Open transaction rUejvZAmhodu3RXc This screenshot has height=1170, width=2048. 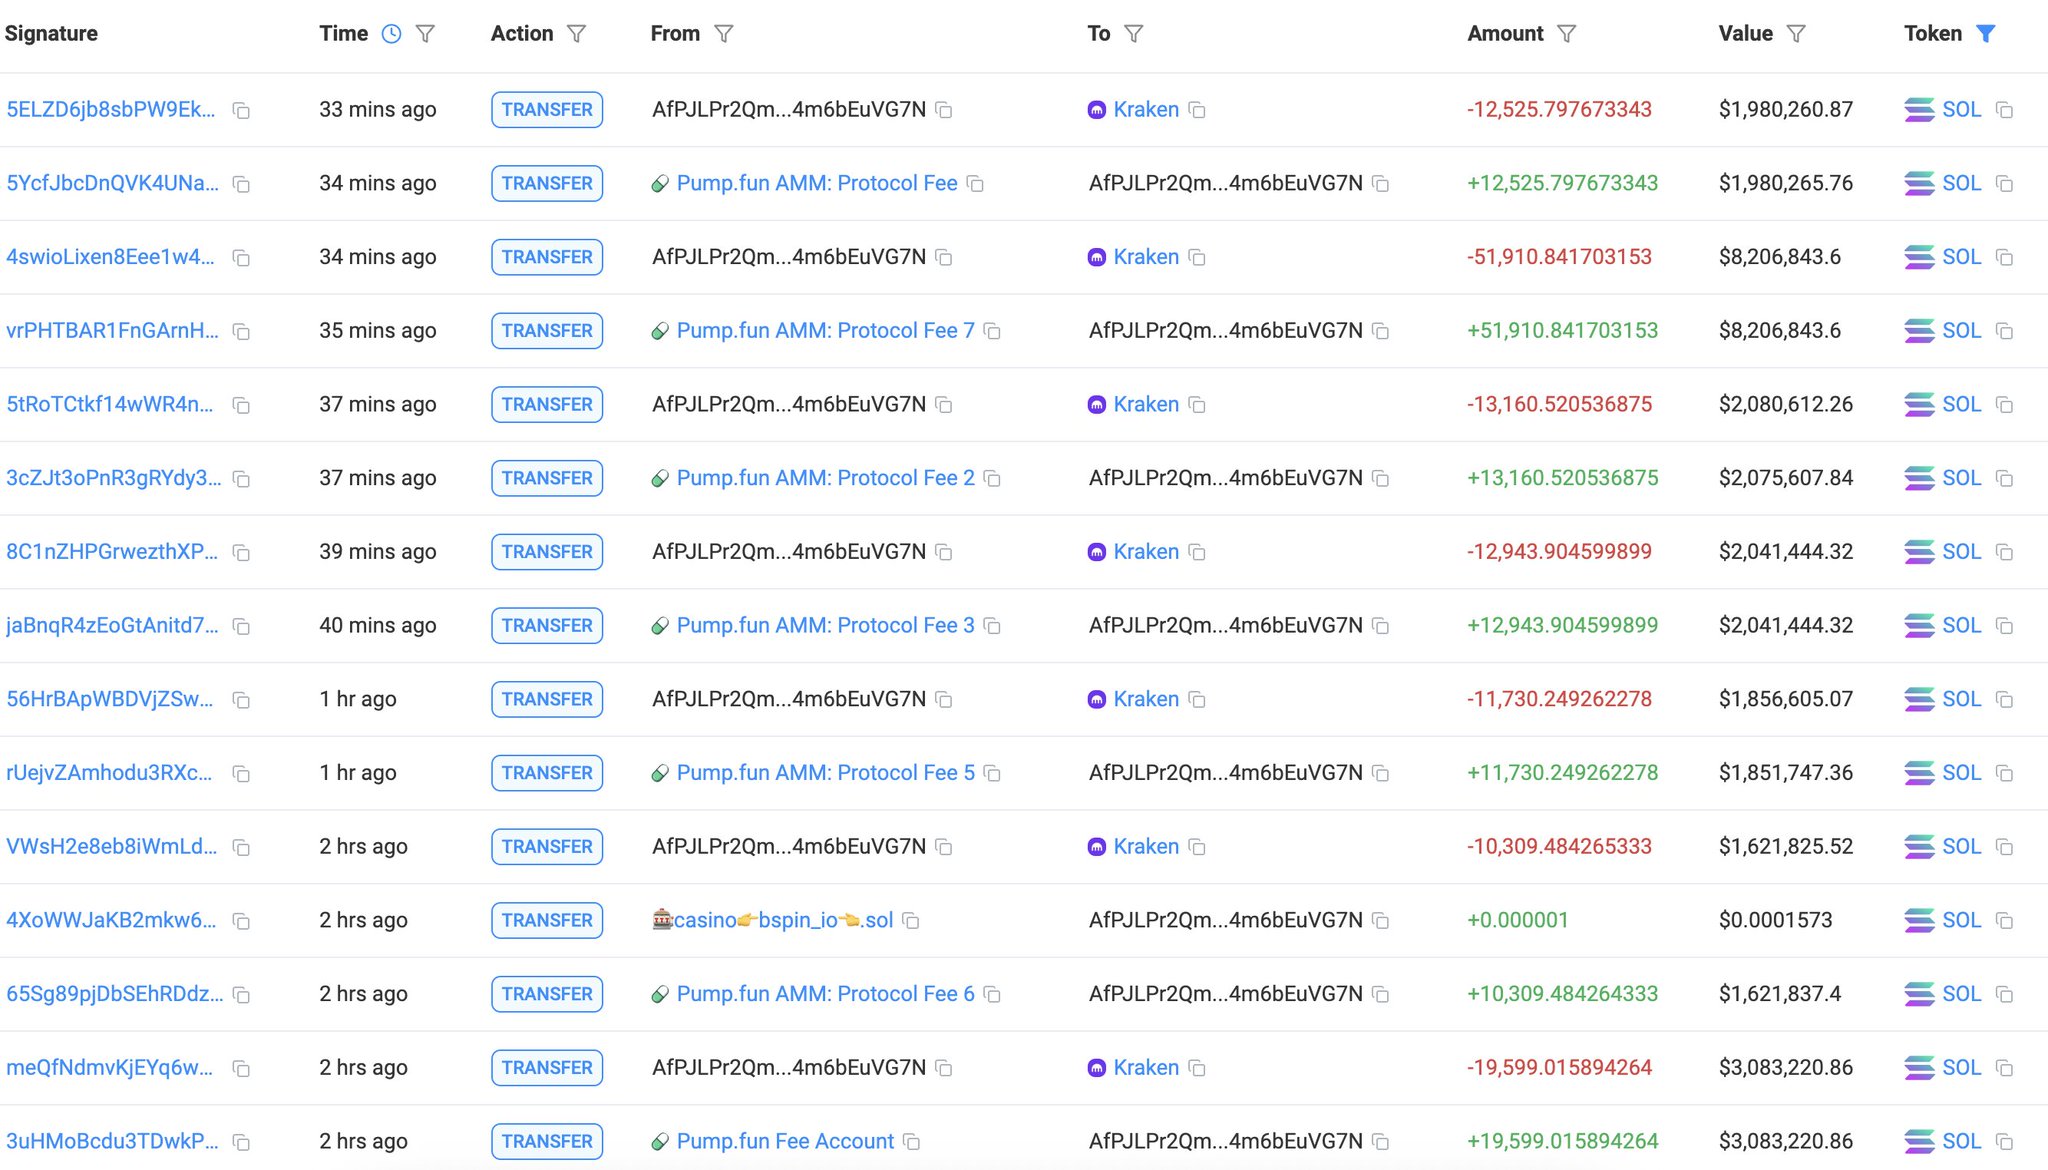point(109,773)
